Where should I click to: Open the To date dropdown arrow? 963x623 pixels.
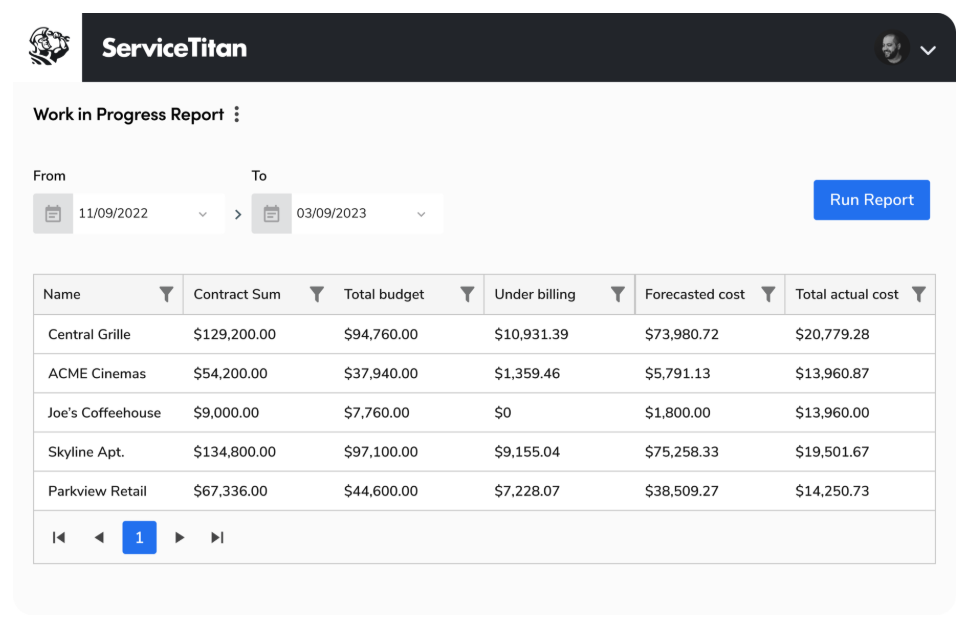421,214
